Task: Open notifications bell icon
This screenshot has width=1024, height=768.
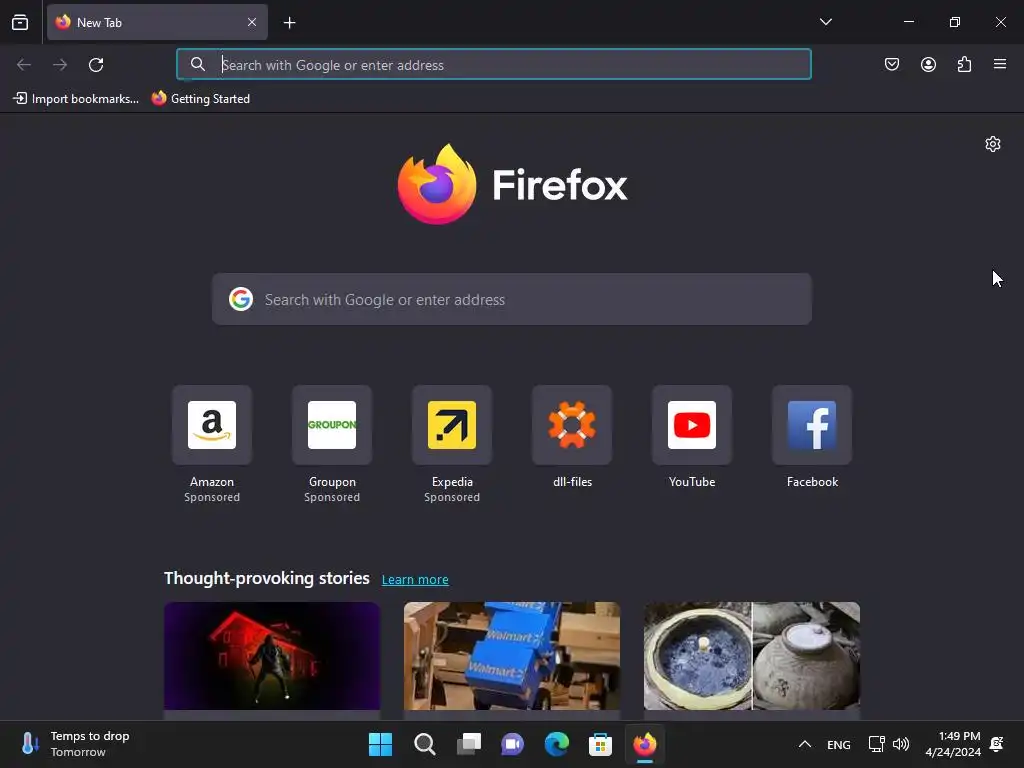Action: tap(997, 744)
